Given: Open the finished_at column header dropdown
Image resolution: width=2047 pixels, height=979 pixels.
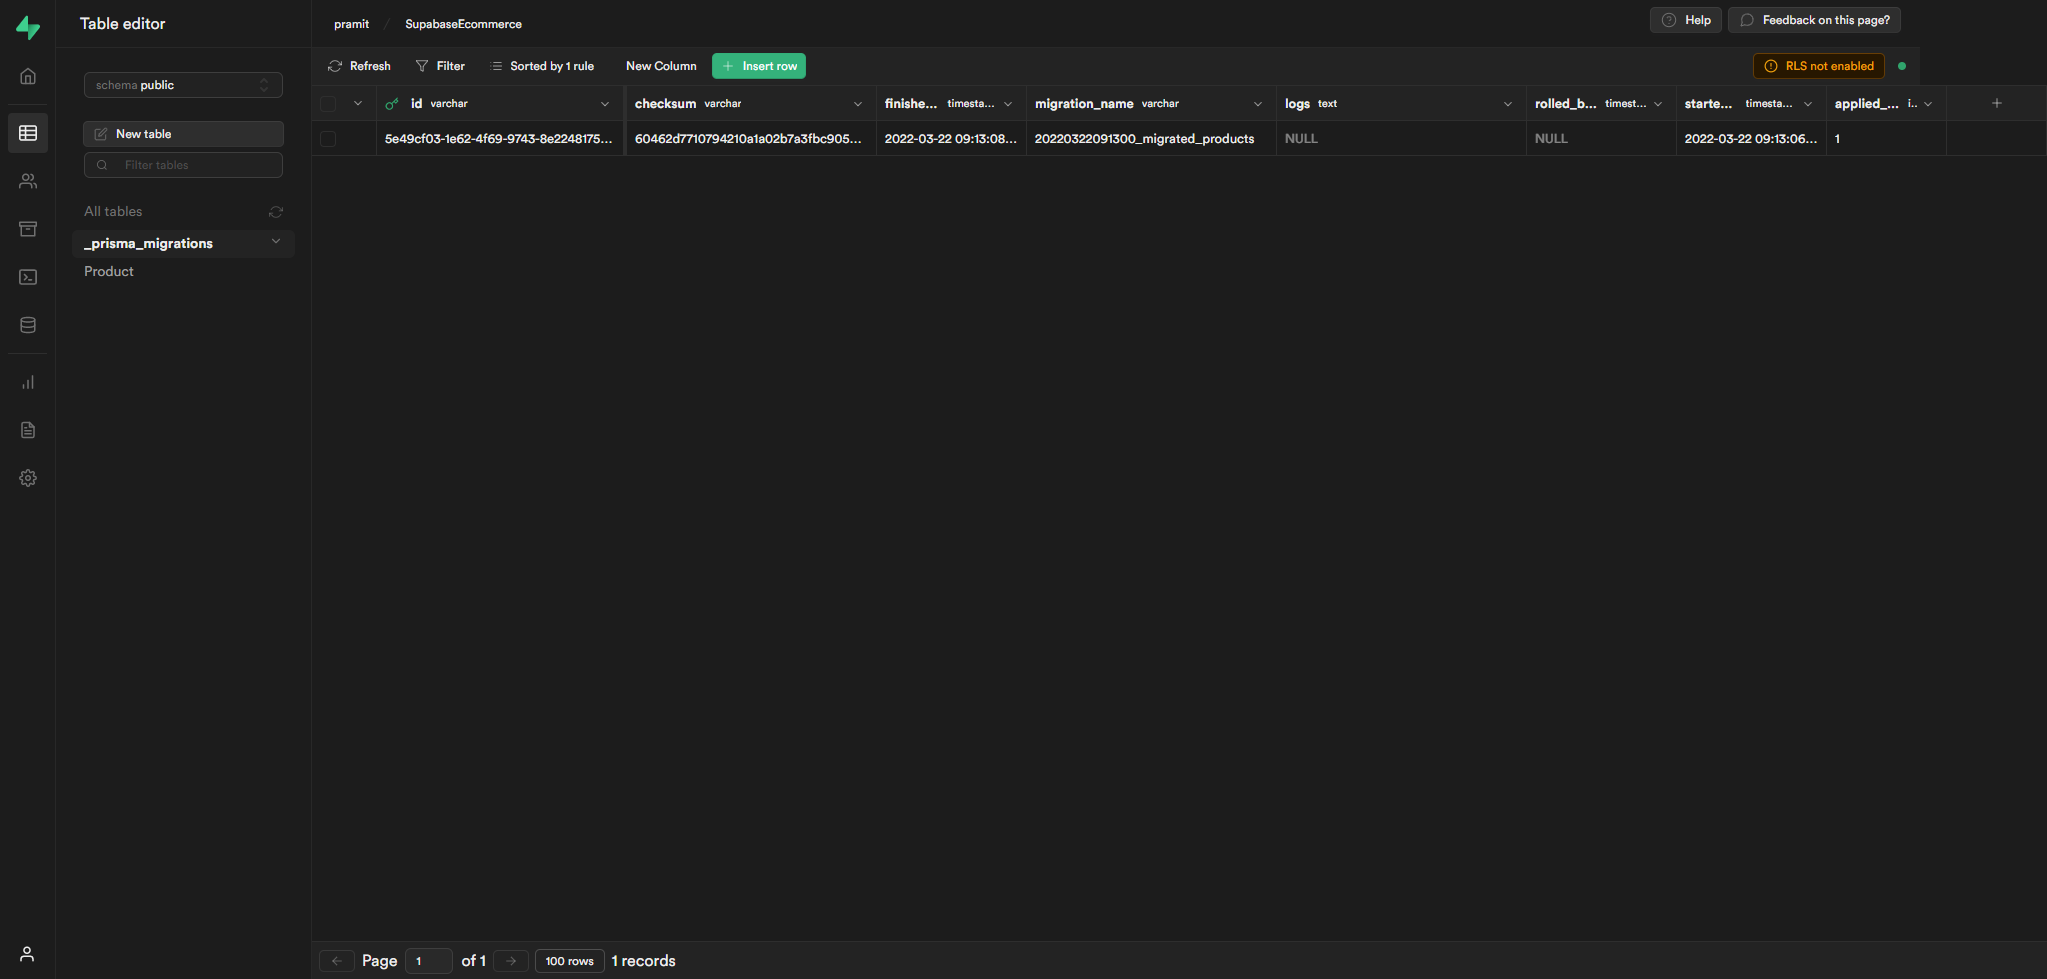Looking at the screenshot, I should 1008,104.
